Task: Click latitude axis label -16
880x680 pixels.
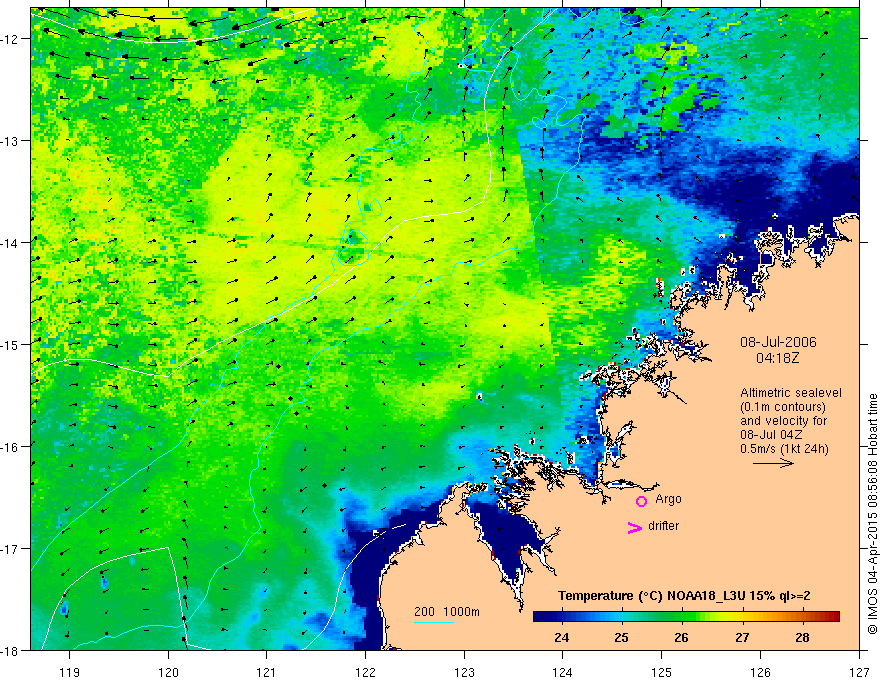Action: [x=11, y=447]
